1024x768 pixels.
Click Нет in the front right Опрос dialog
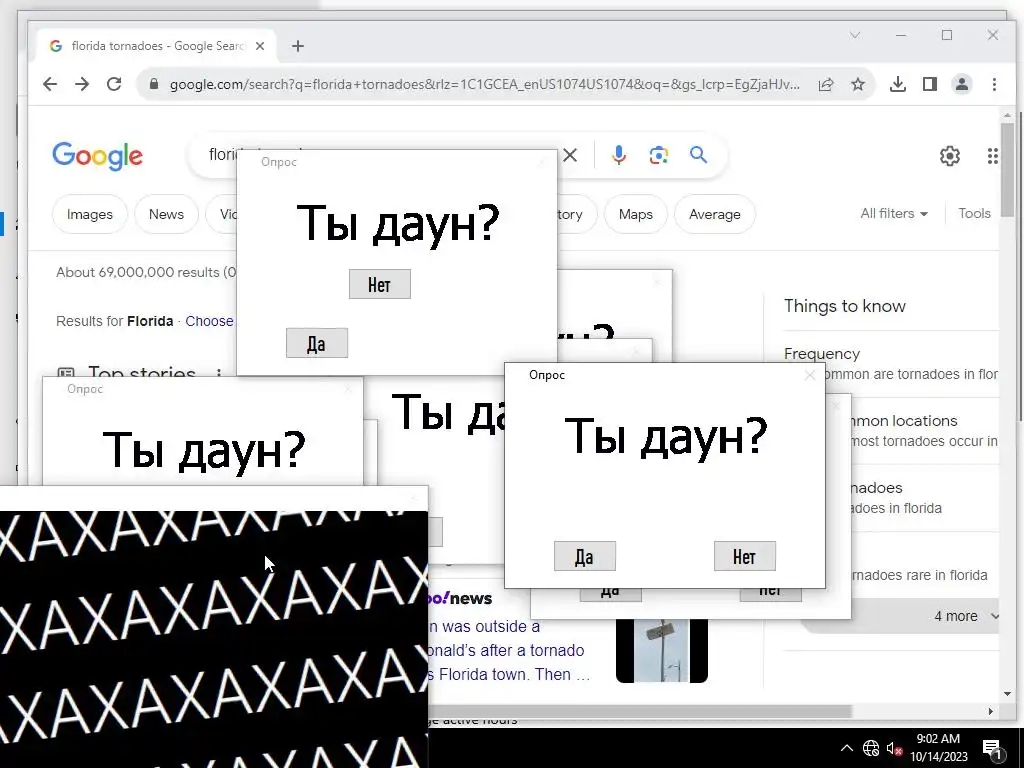(744, 556)
